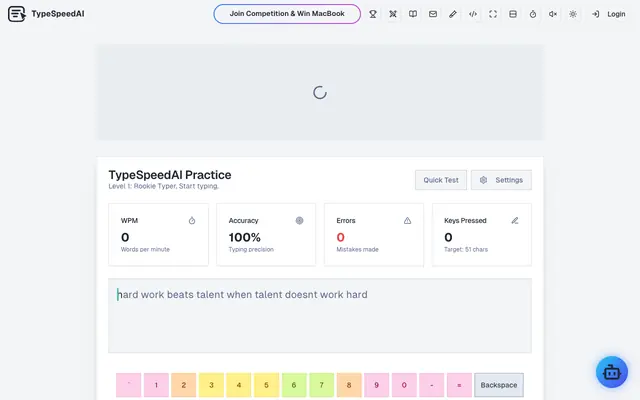
Task: Click the 'Mistakes made' label
Action: [x=357, y=249]
